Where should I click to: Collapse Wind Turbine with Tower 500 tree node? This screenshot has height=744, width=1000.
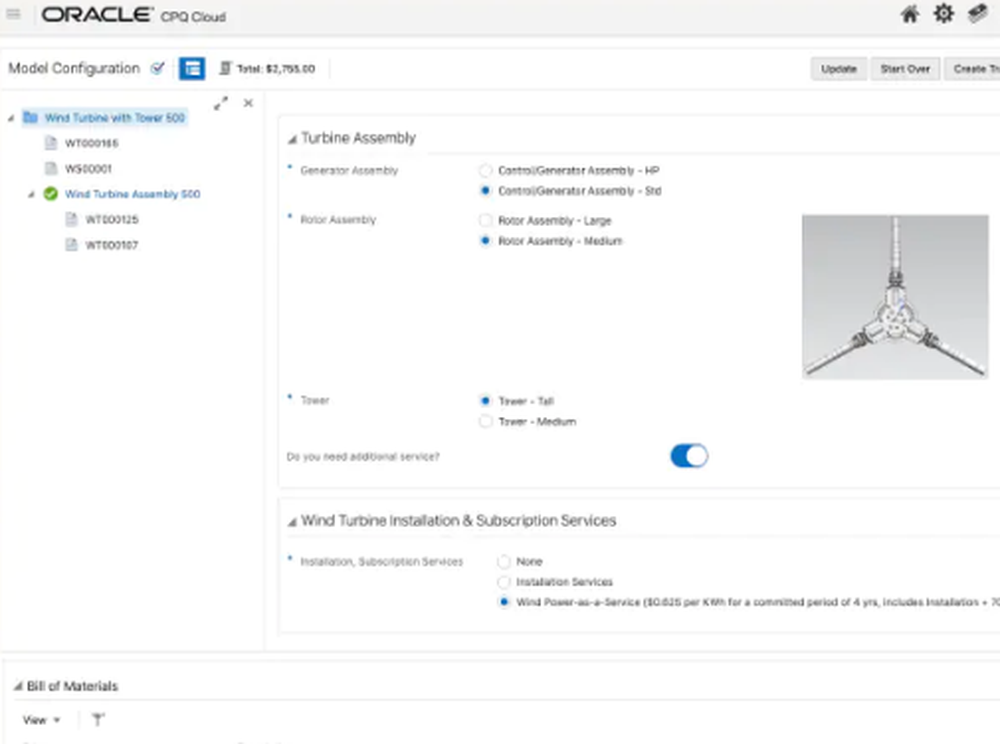[x=11, y=118]
